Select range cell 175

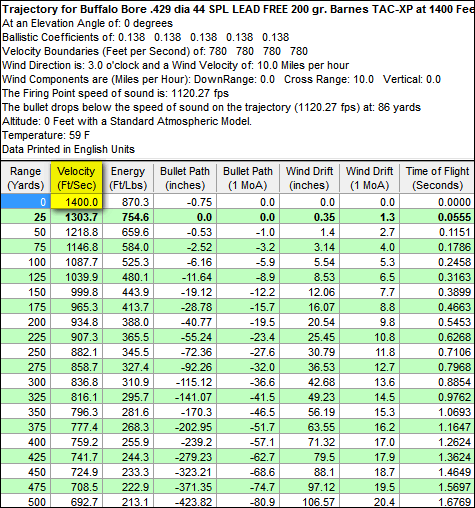click(25, 307)
